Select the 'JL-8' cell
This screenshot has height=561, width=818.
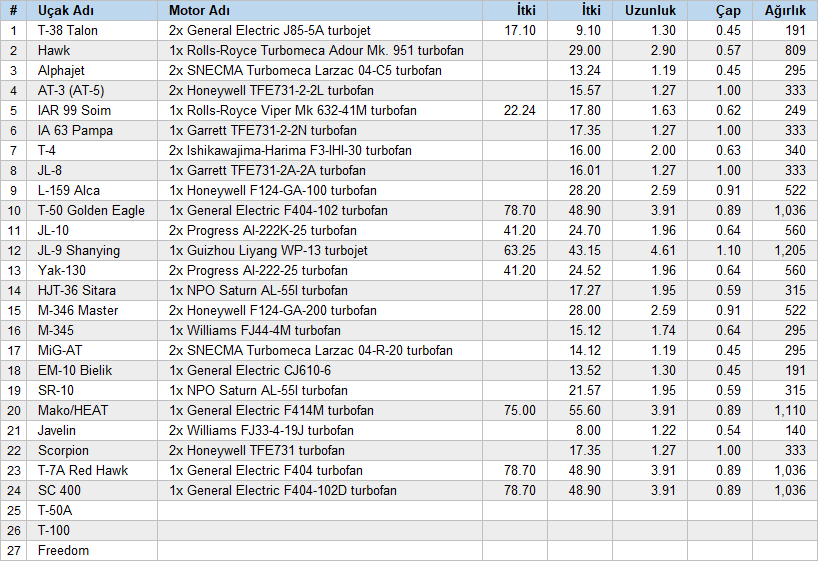[x=92, y=171]
